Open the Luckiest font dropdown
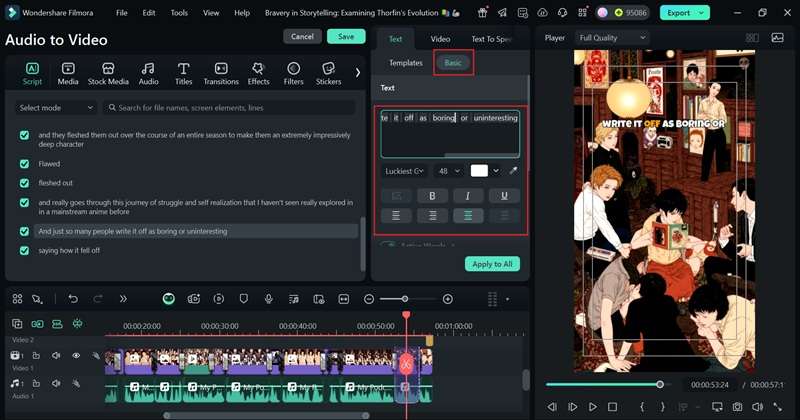Viewport: 800px width, 420px height. point(405,171)
